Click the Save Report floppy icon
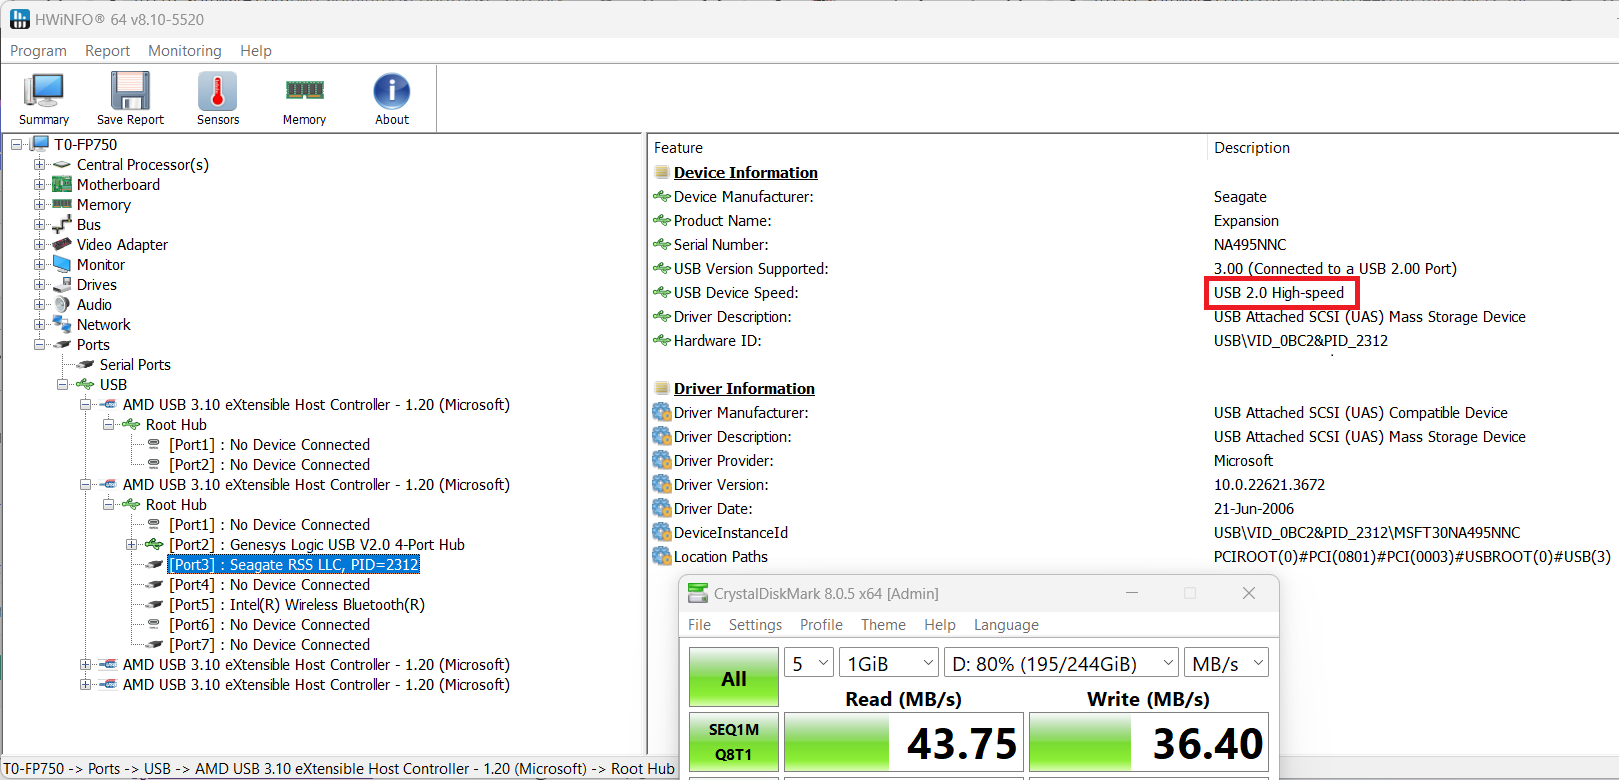 tap(130, 91)
